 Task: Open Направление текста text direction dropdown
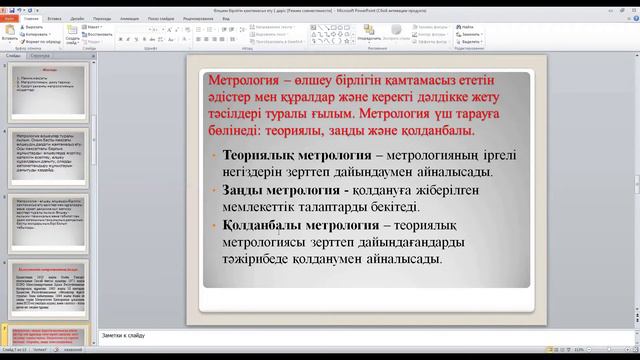pos(273,27)
